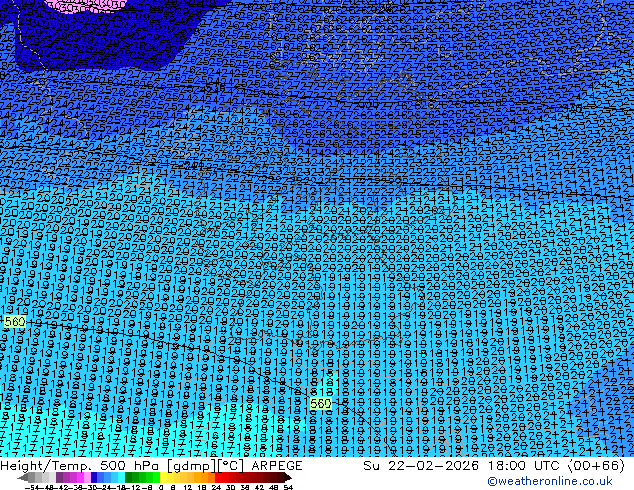Click the cyan swatch near -18 on scale

click(x=121, y=478)
